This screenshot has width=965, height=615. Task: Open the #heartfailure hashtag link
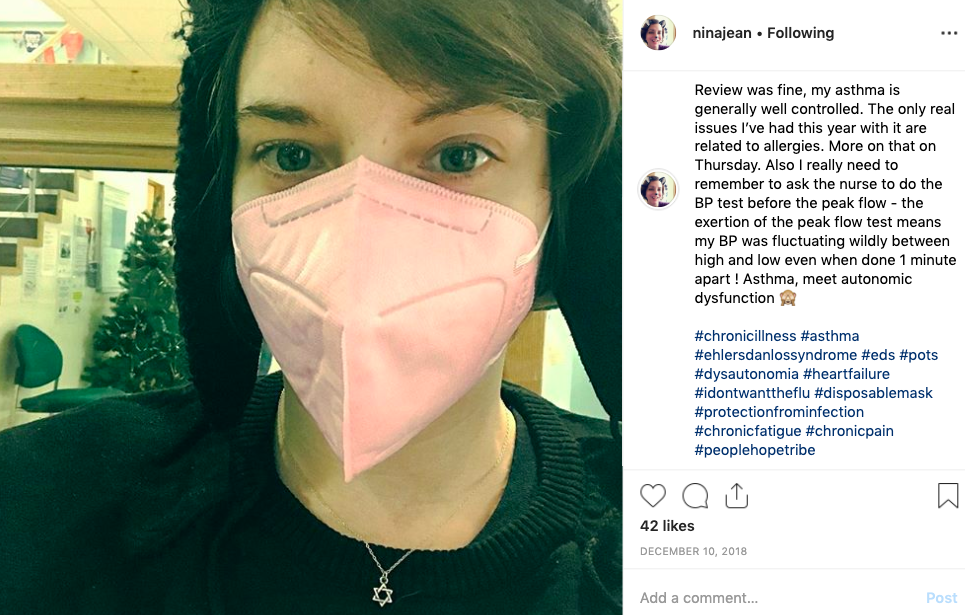[x=846, y=374]
